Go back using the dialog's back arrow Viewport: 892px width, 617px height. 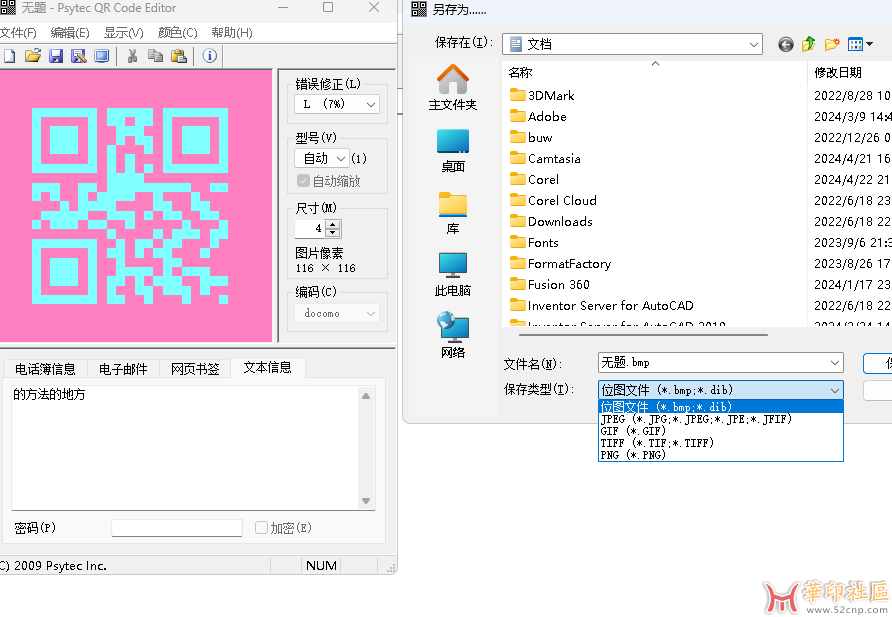[x=786, y=44]
